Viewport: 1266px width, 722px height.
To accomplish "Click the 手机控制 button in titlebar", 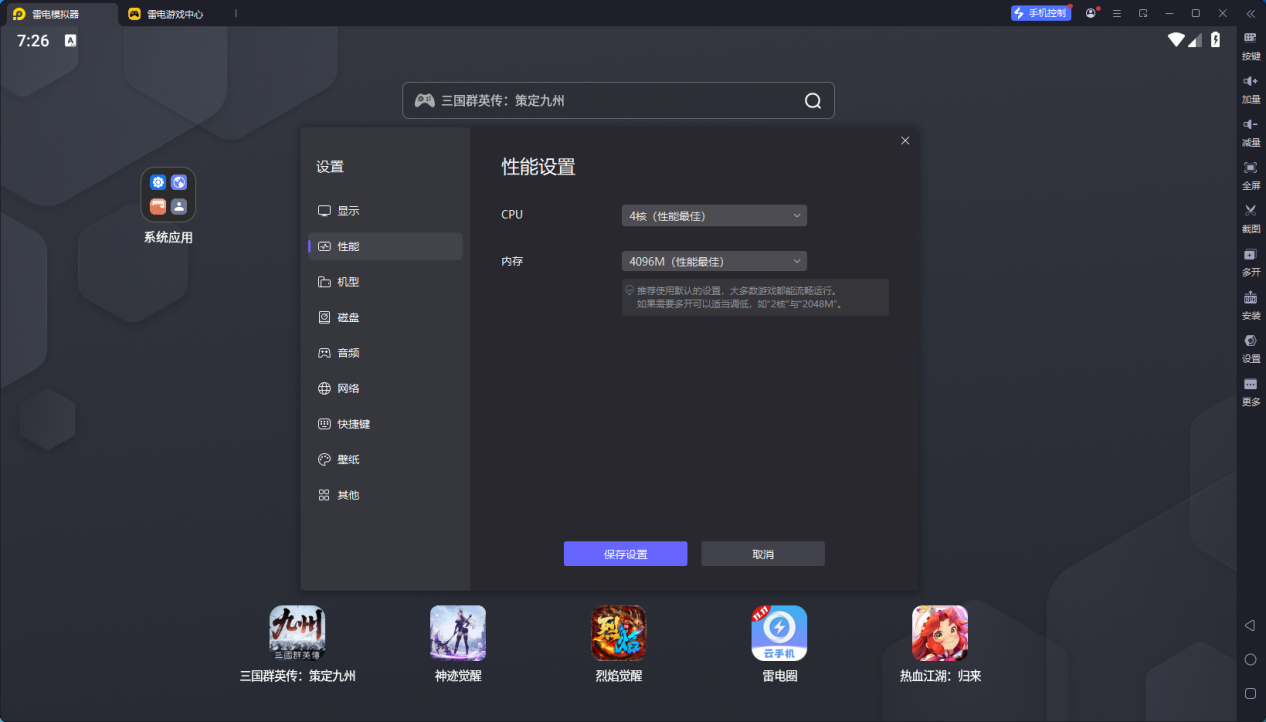I will pyautogui.click(x=1041, y=12).
